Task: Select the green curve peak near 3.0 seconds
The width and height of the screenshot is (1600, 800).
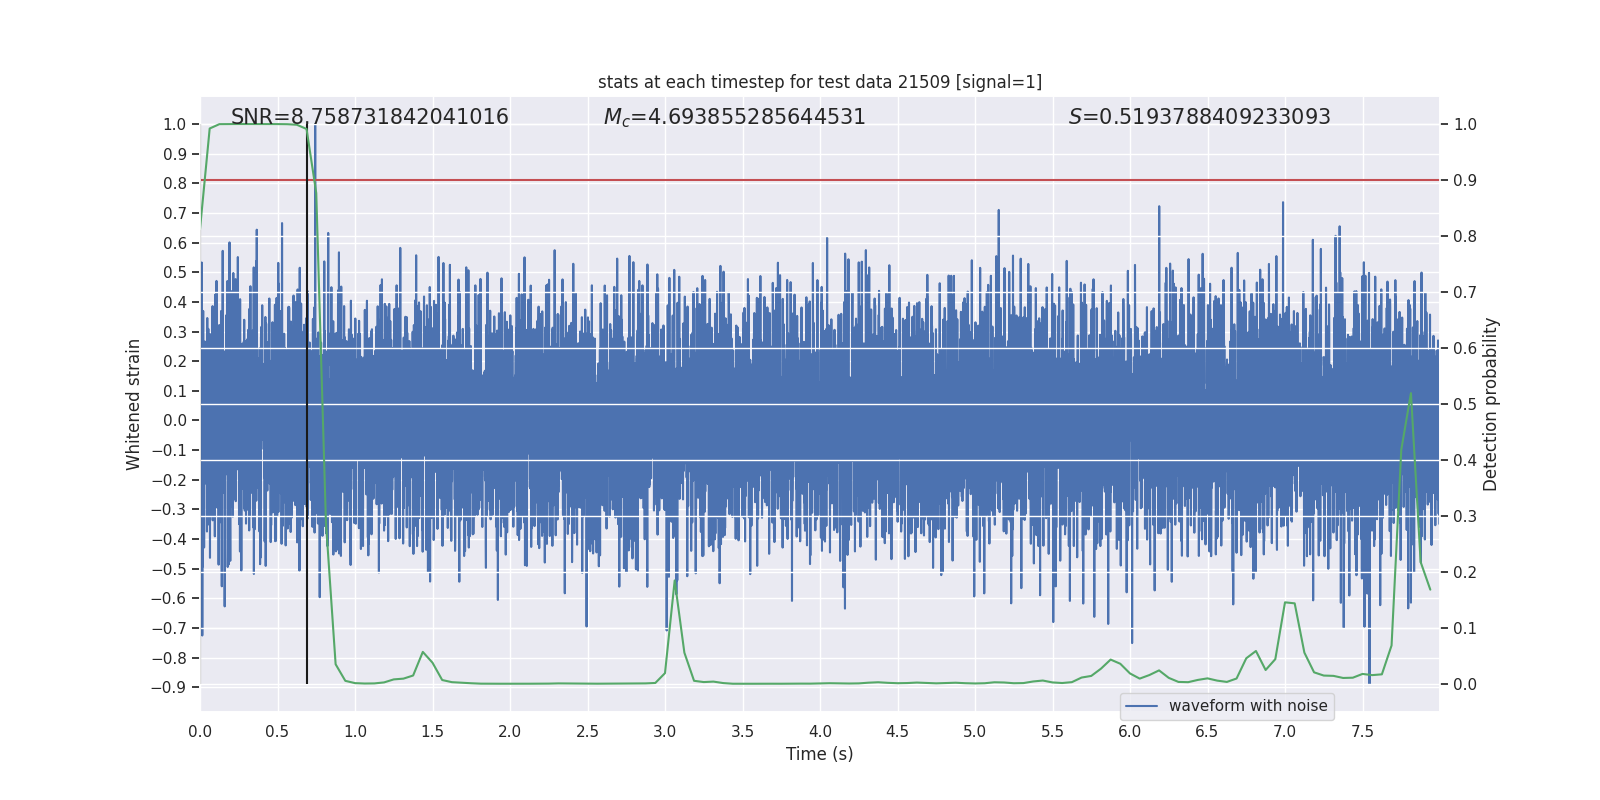Action: (x=676, y=581)
